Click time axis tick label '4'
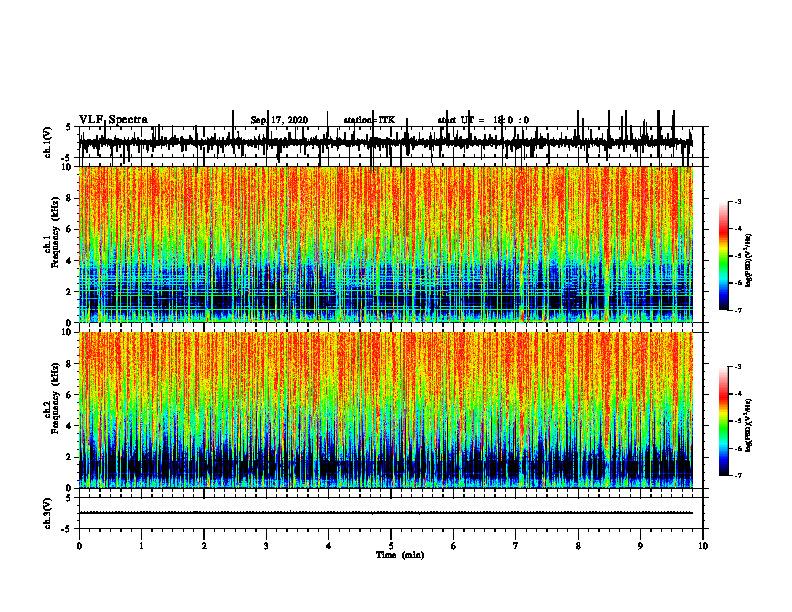Screen dimensions: 792x612 329,546
